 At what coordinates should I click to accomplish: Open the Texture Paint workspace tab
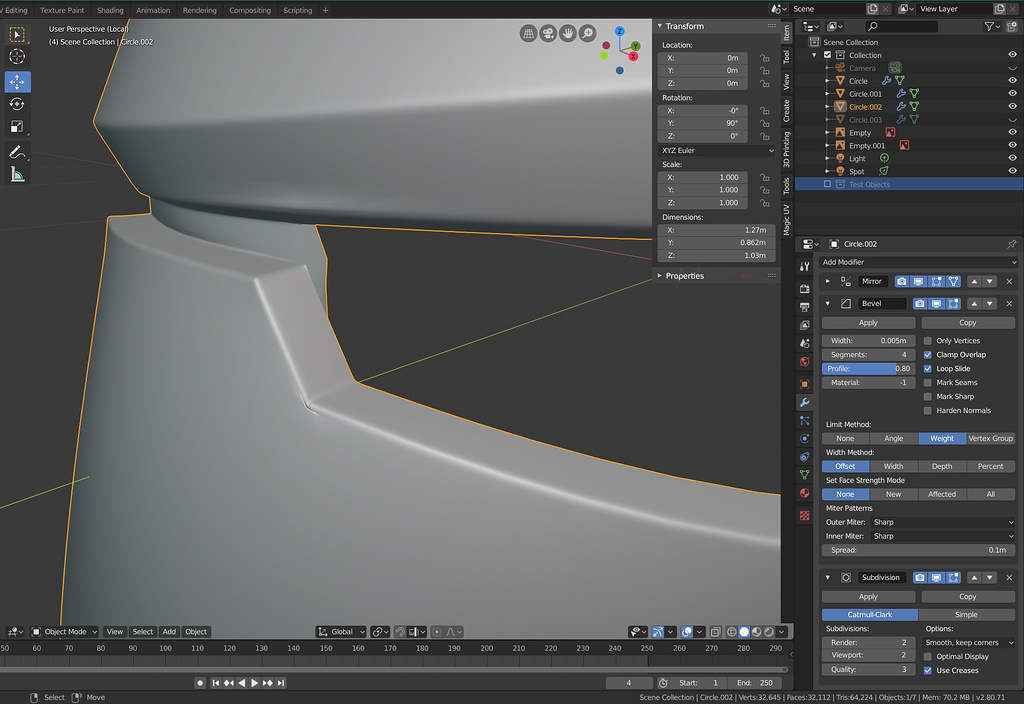click(62, 10)
